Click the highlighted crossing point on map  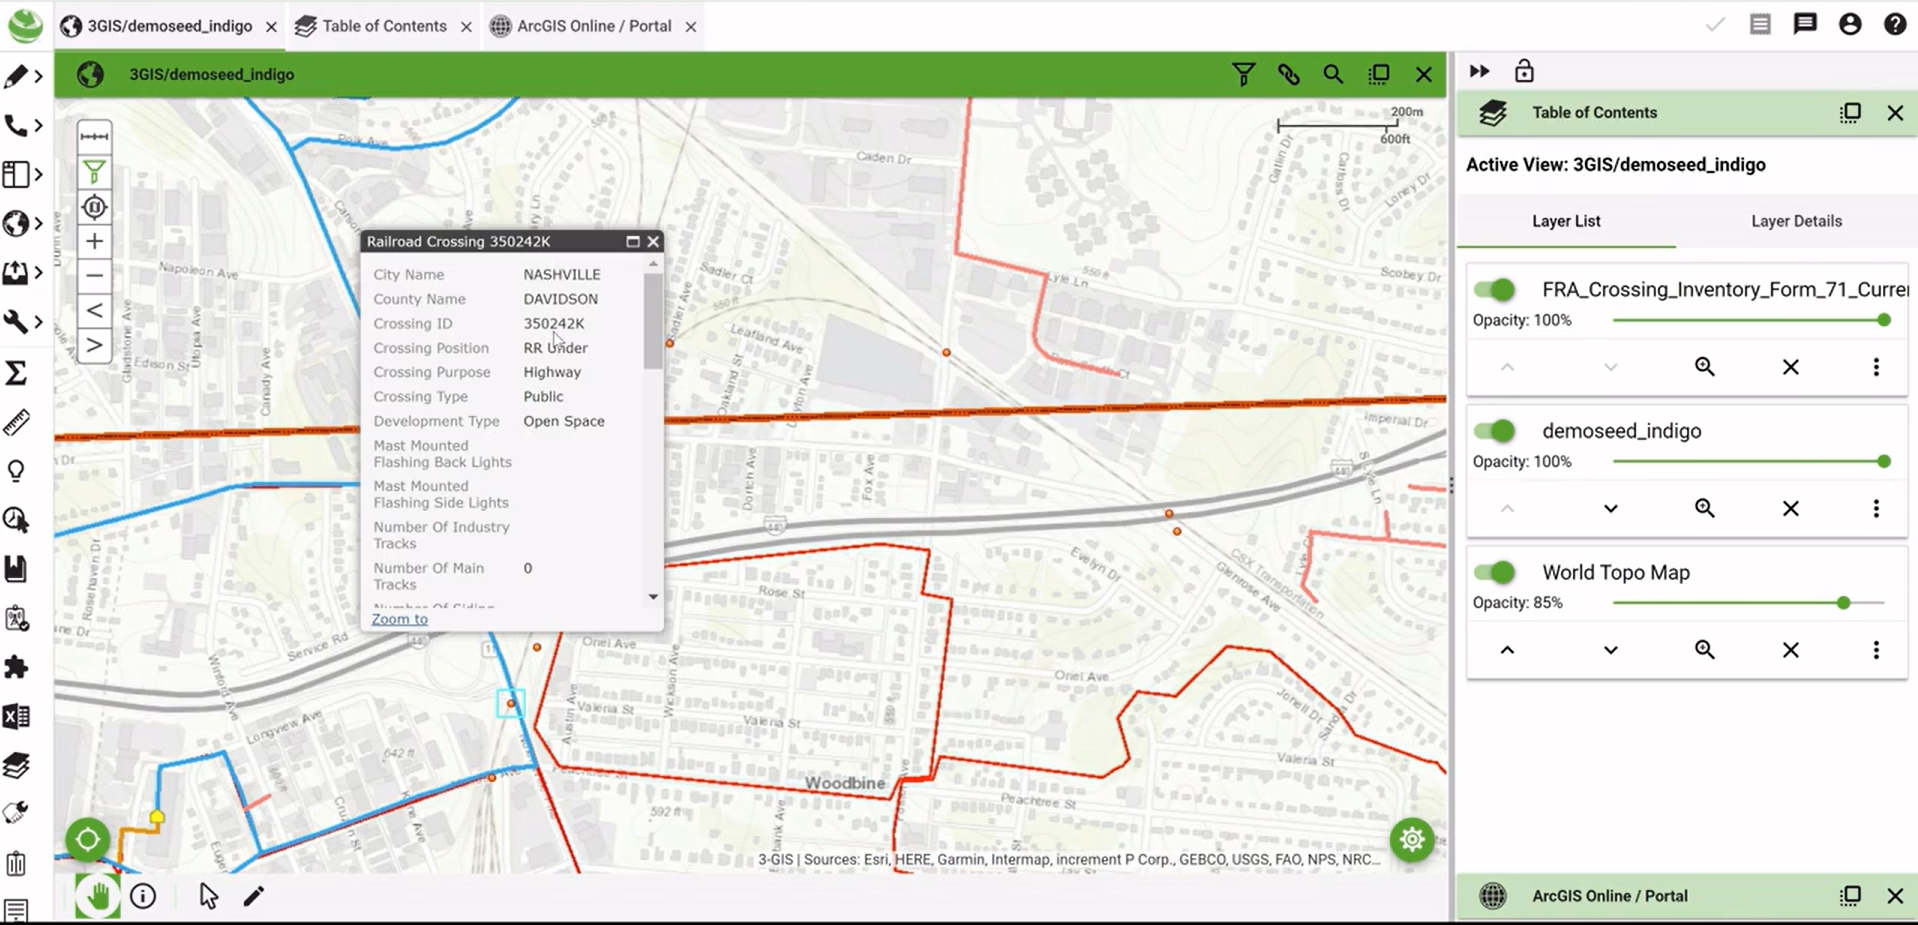511,703
